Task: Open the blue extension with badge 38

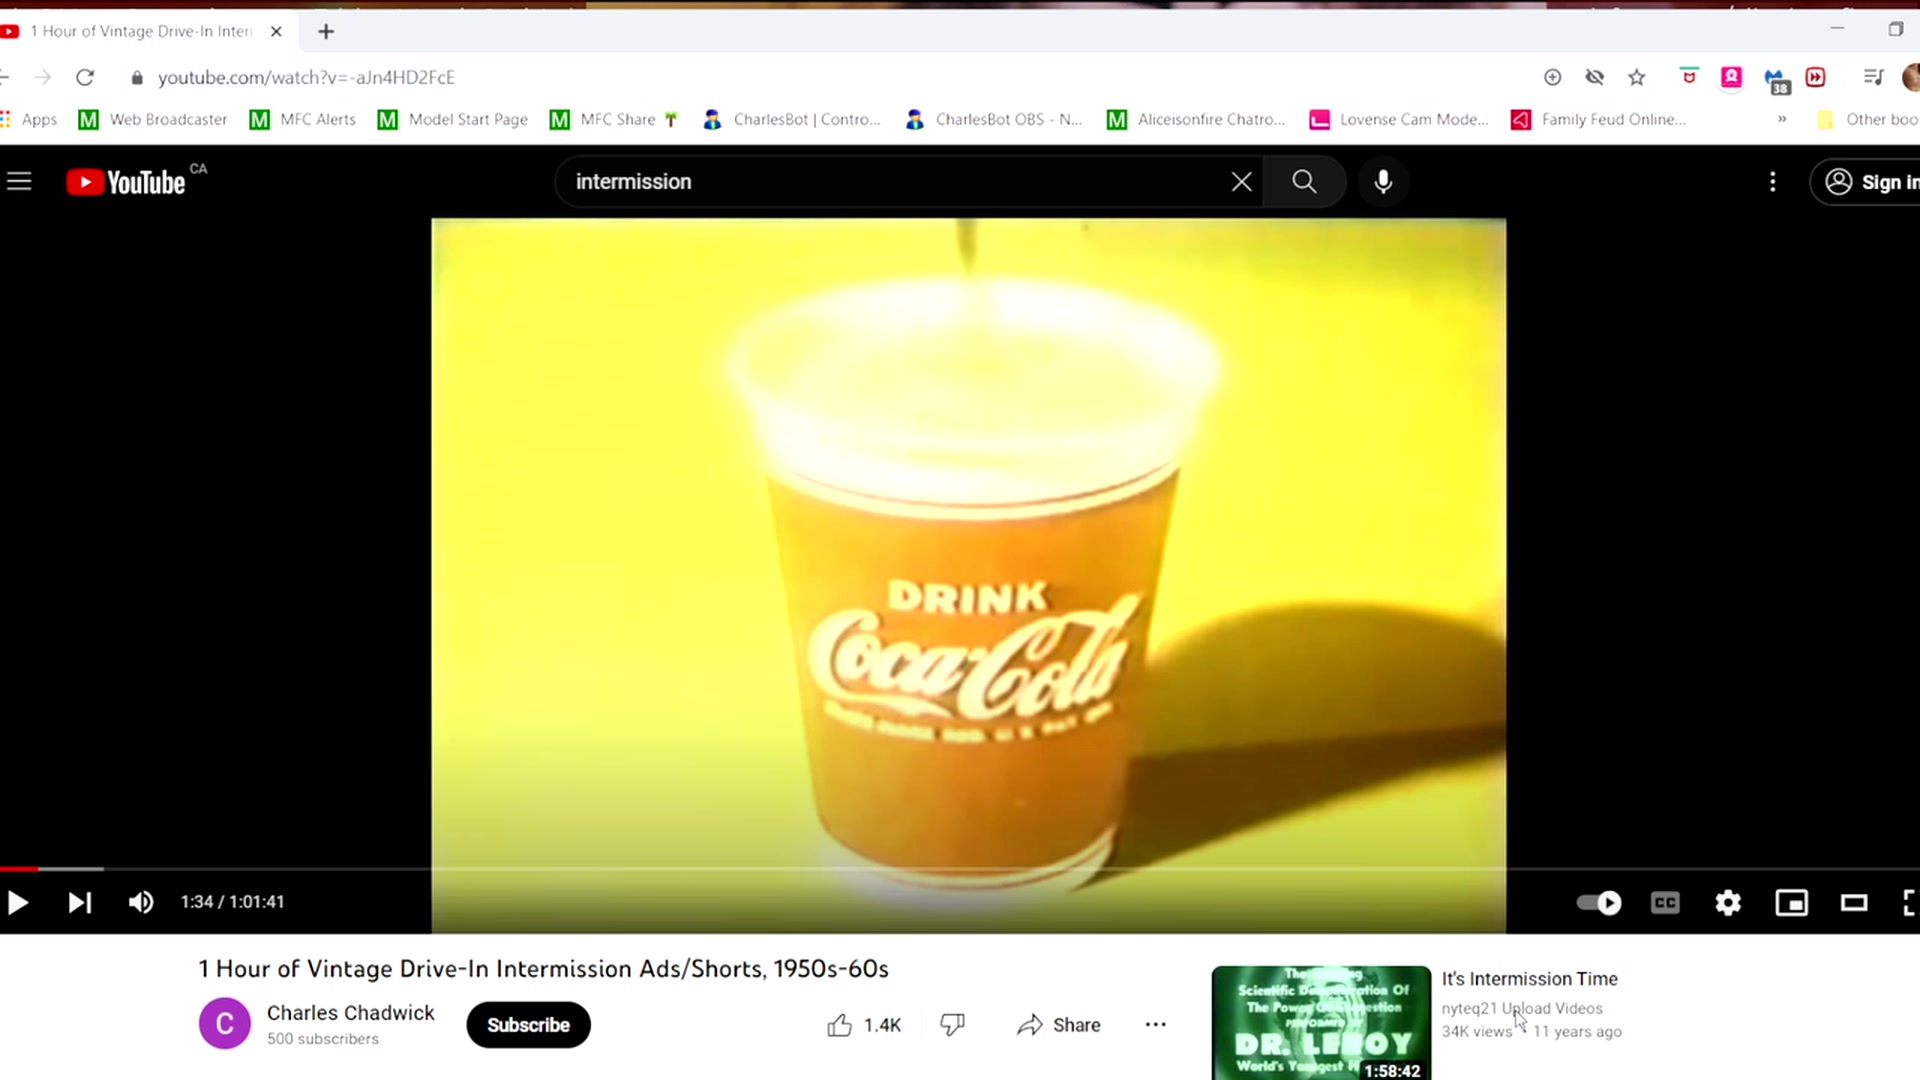Action: point(1776,80)
